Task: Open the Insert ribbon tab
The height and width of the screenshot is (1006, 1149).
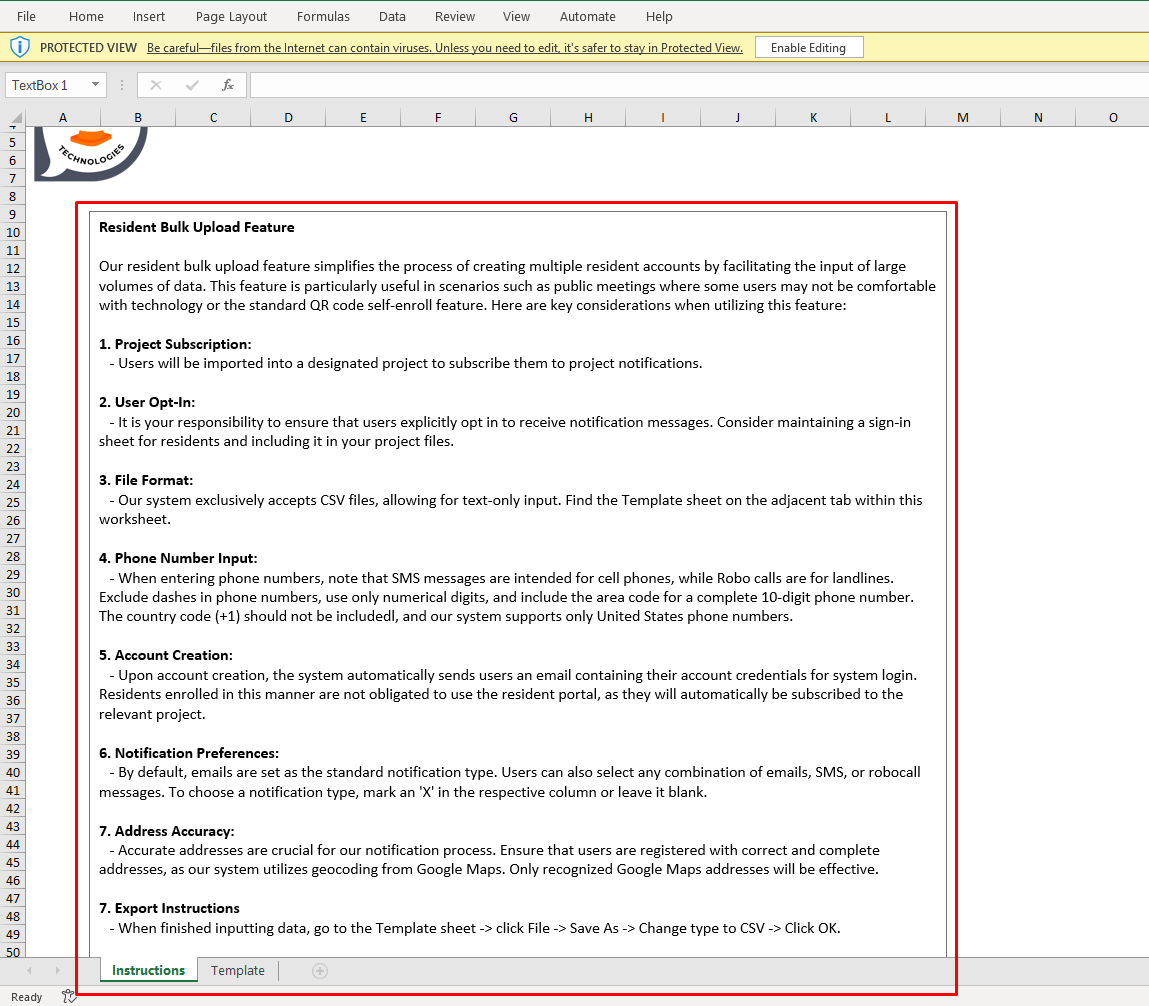Action: (149, 16)
